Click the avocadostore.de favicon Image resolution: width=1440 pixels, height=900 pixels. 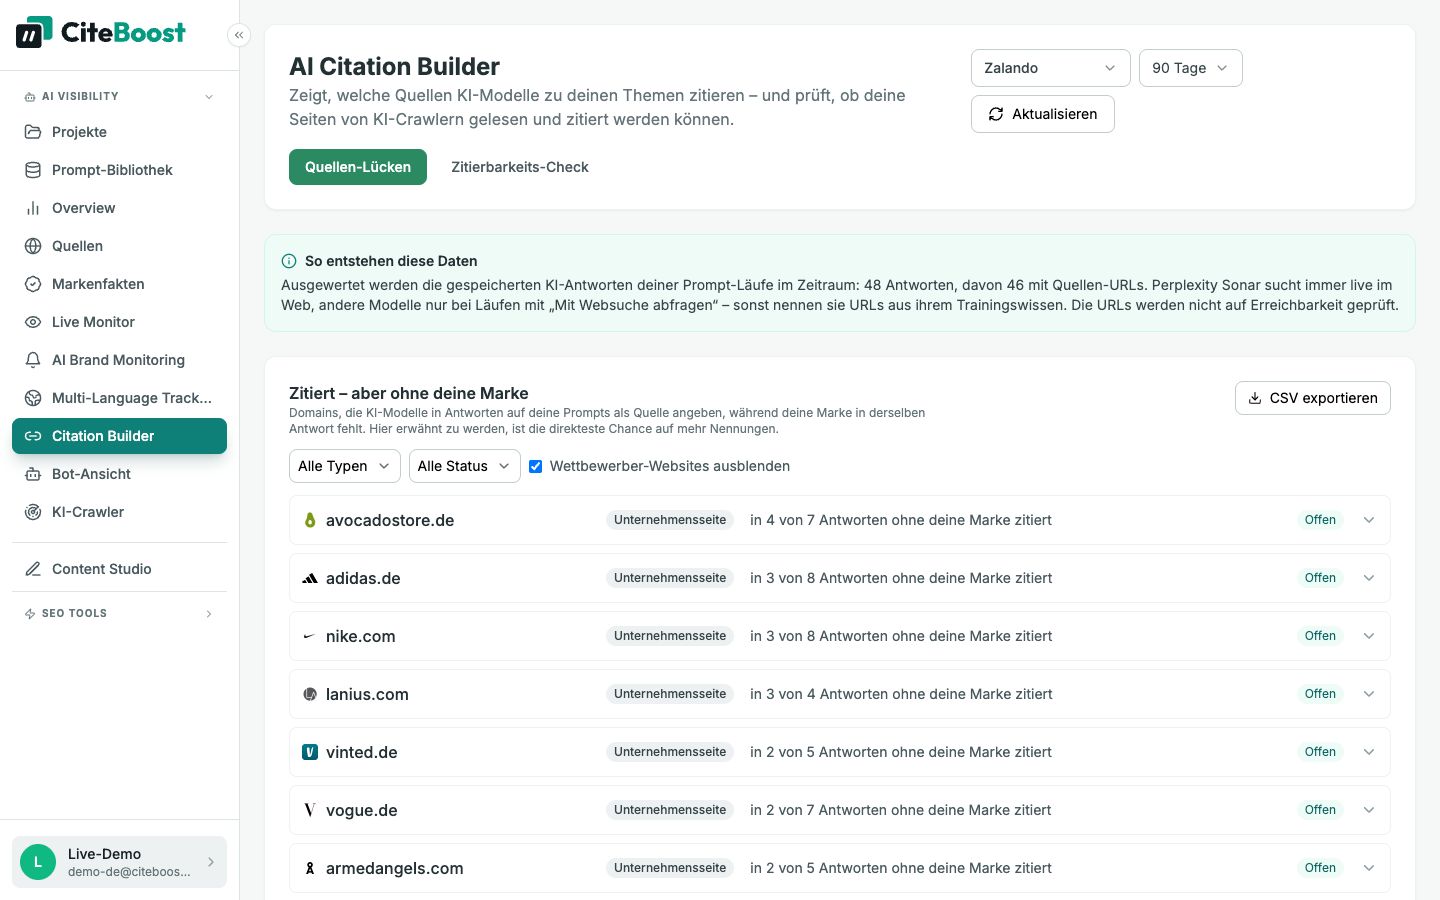310,520
